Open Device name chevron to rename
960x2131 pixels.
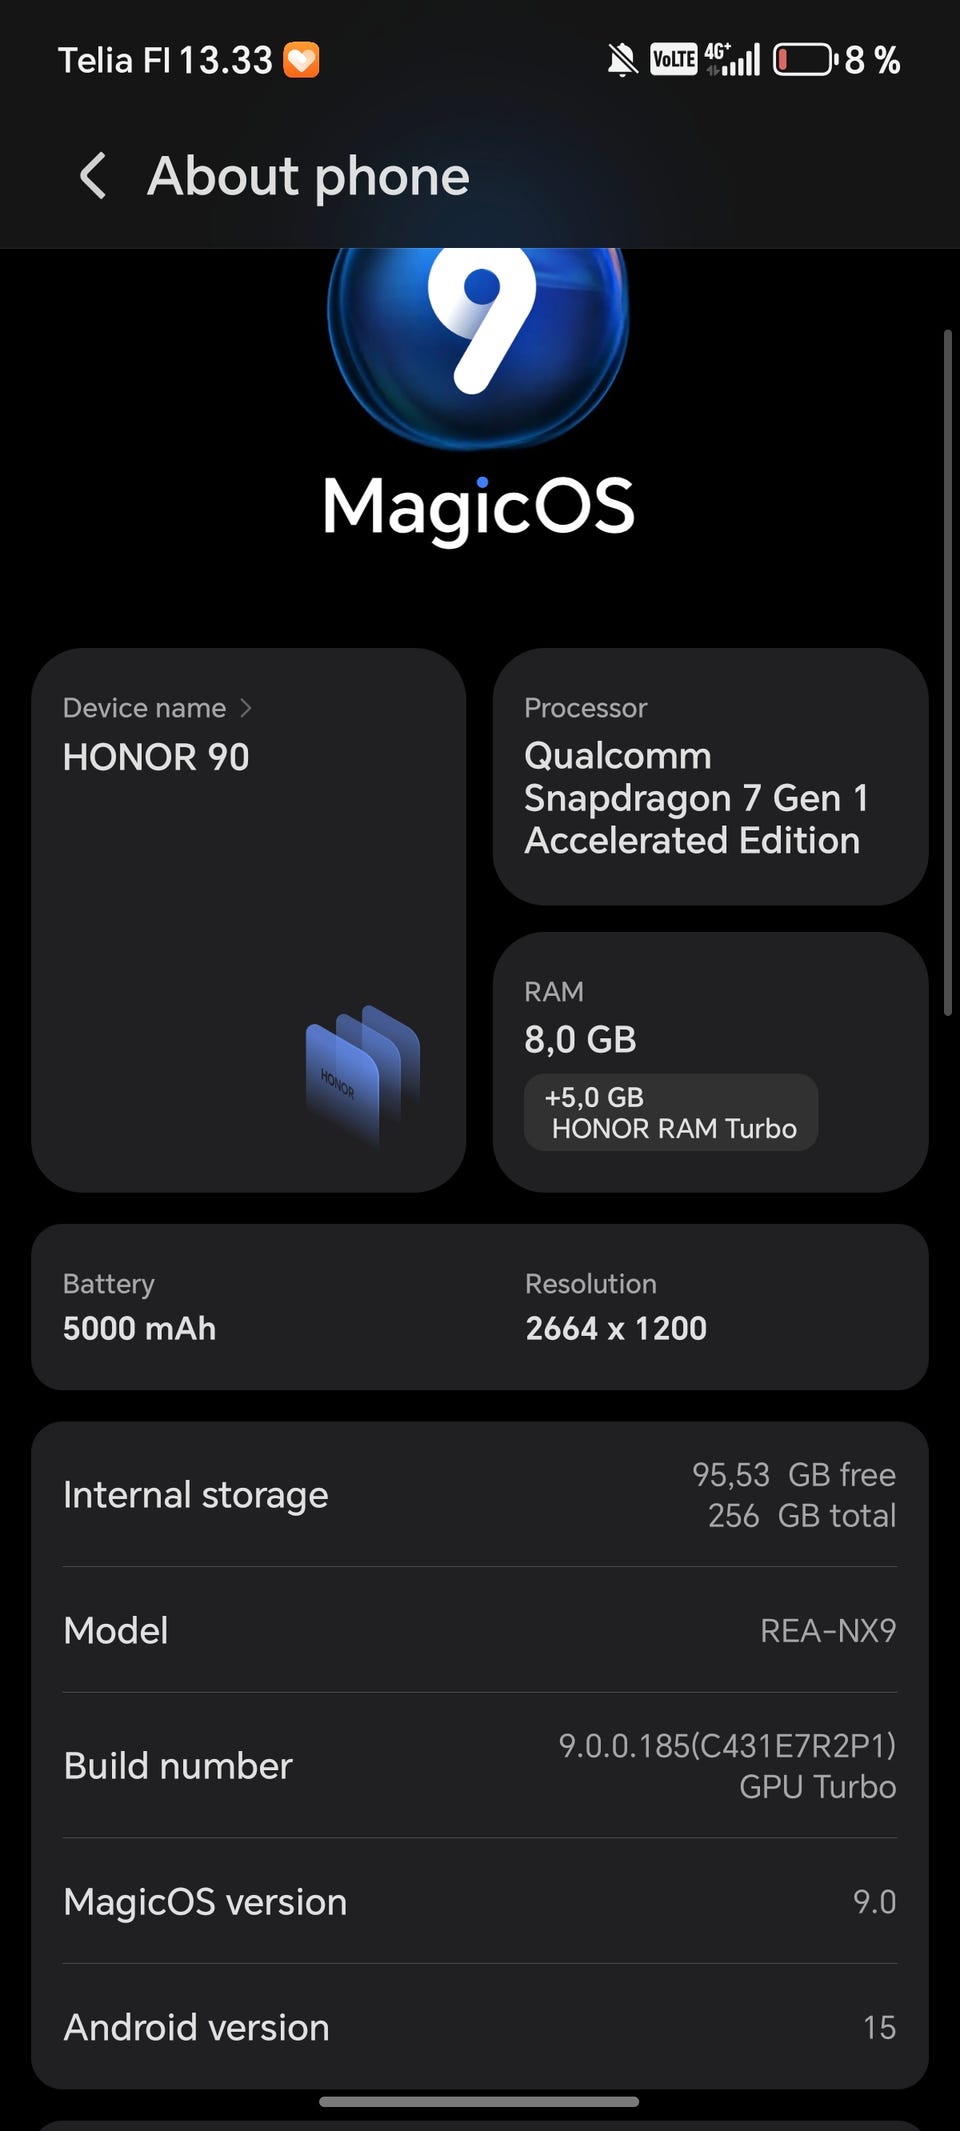point(245,708)
